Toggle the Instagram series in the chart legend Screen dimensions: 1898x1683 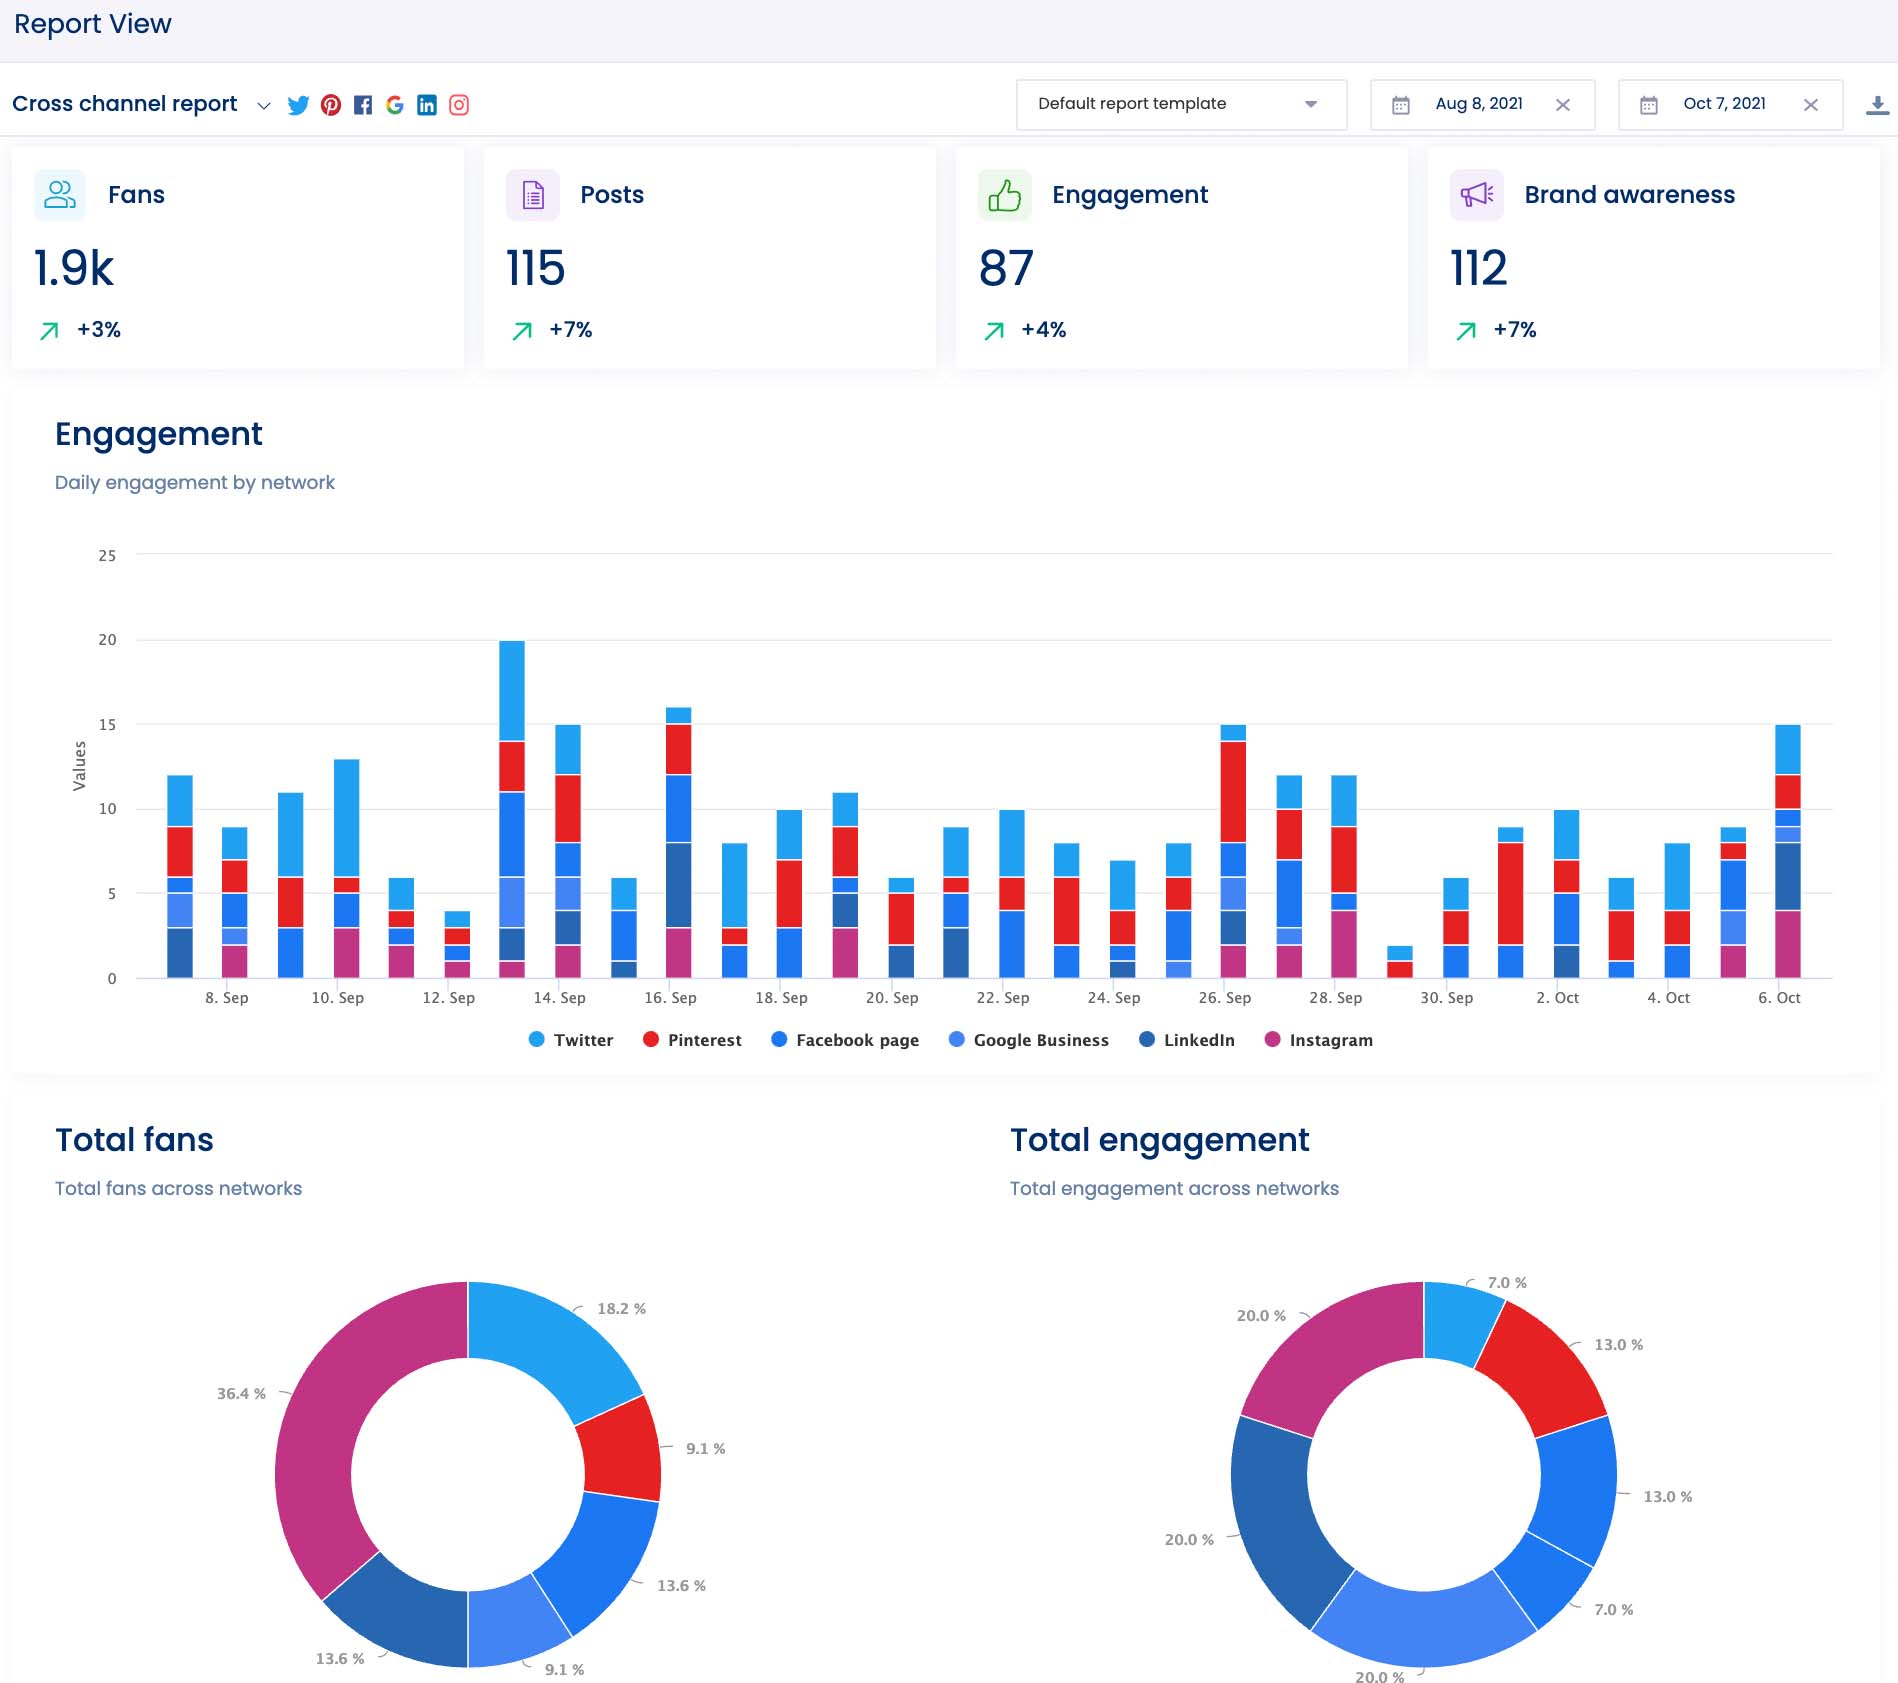[1318, 1040]
